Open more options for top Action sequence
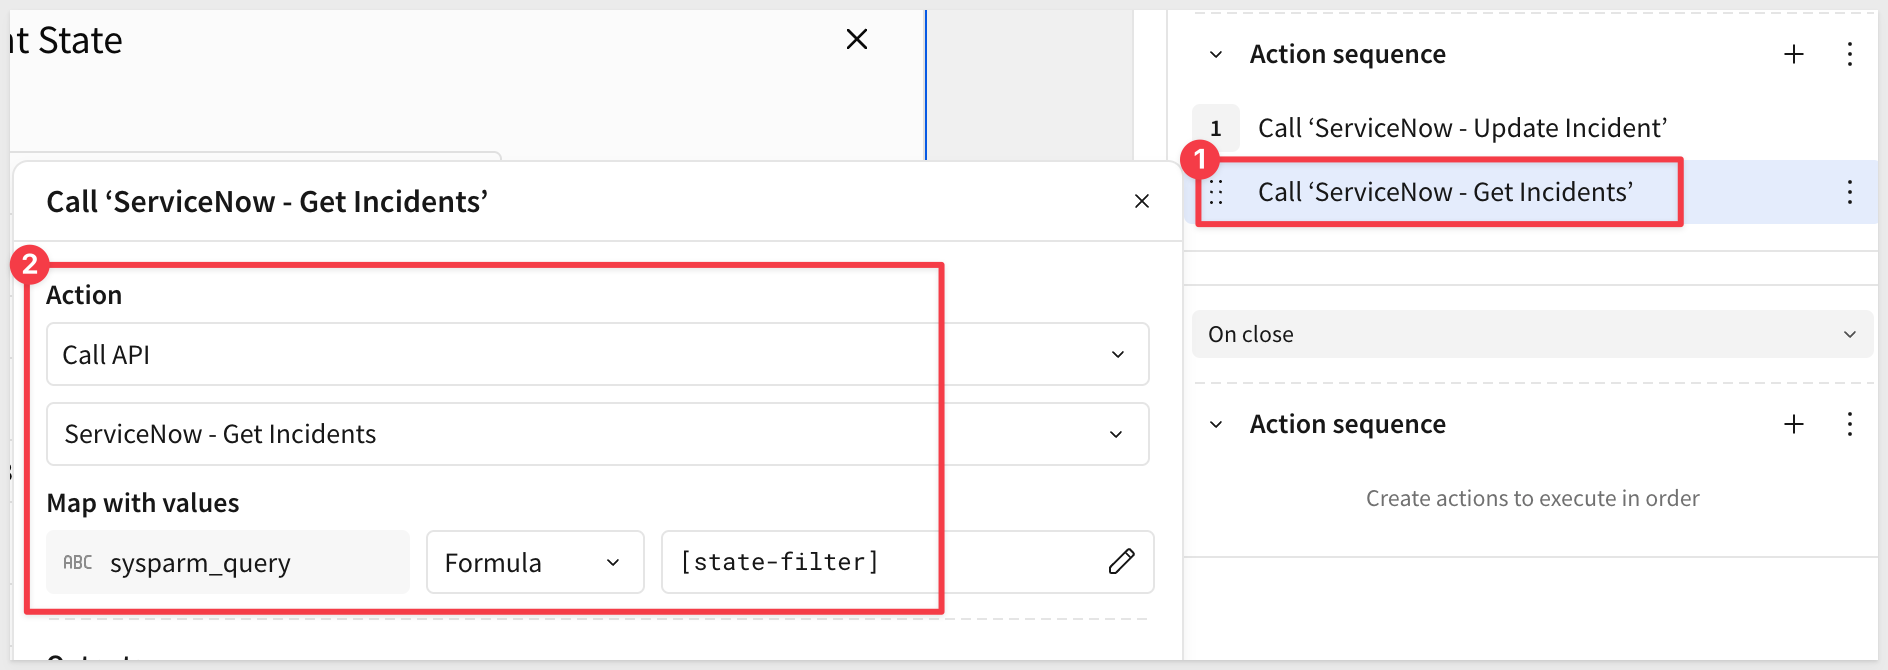1888x670 pixels. point(1849,54)
